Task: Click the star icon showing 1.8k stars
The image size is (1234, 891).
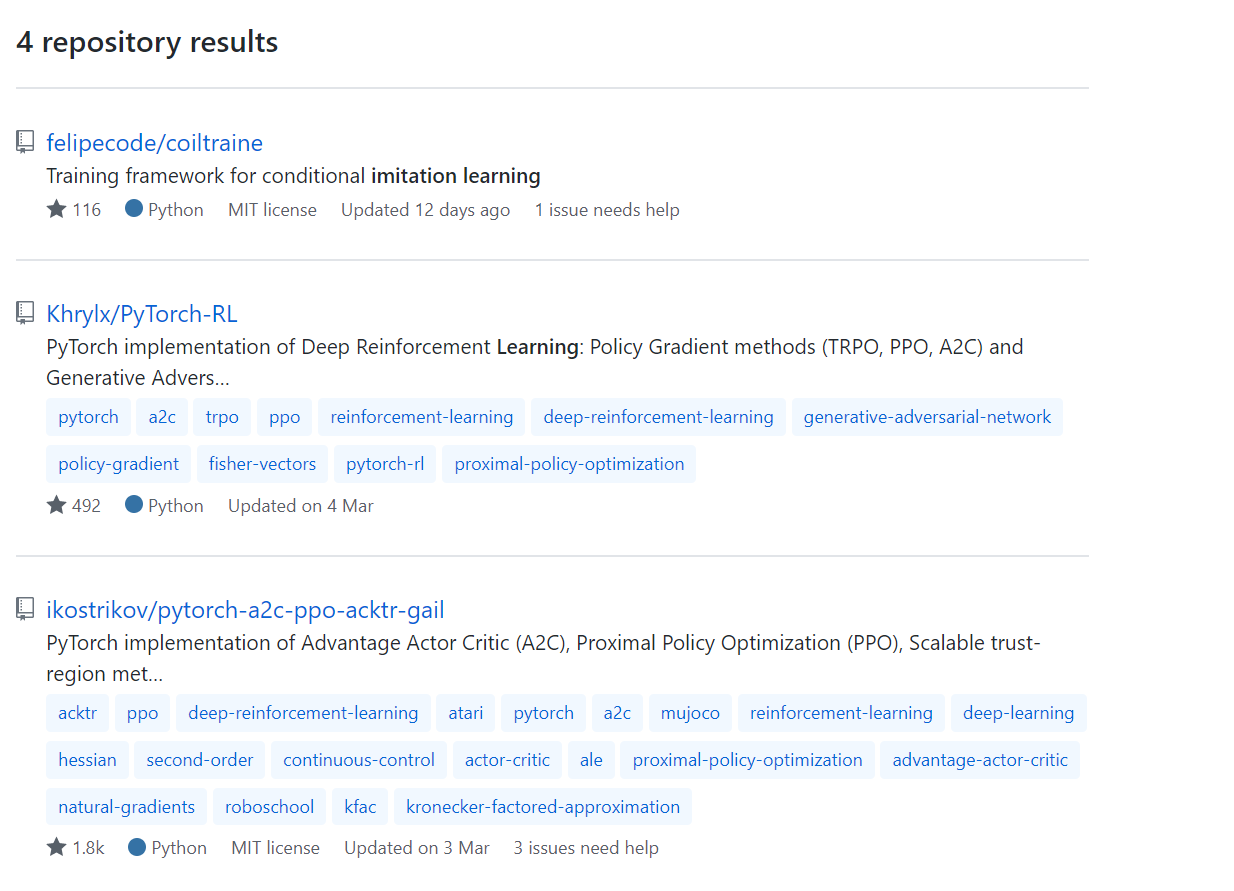Action: (57, 848)
